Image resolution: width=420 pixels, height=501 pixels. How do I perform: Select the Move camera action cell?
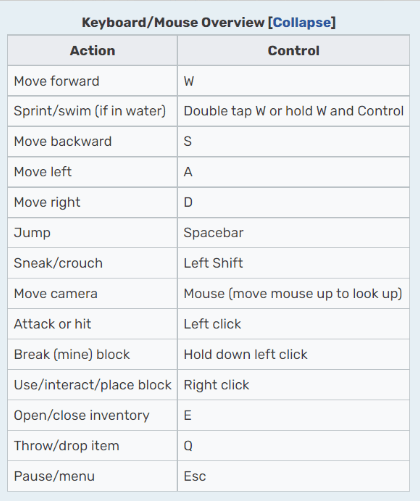92,294
